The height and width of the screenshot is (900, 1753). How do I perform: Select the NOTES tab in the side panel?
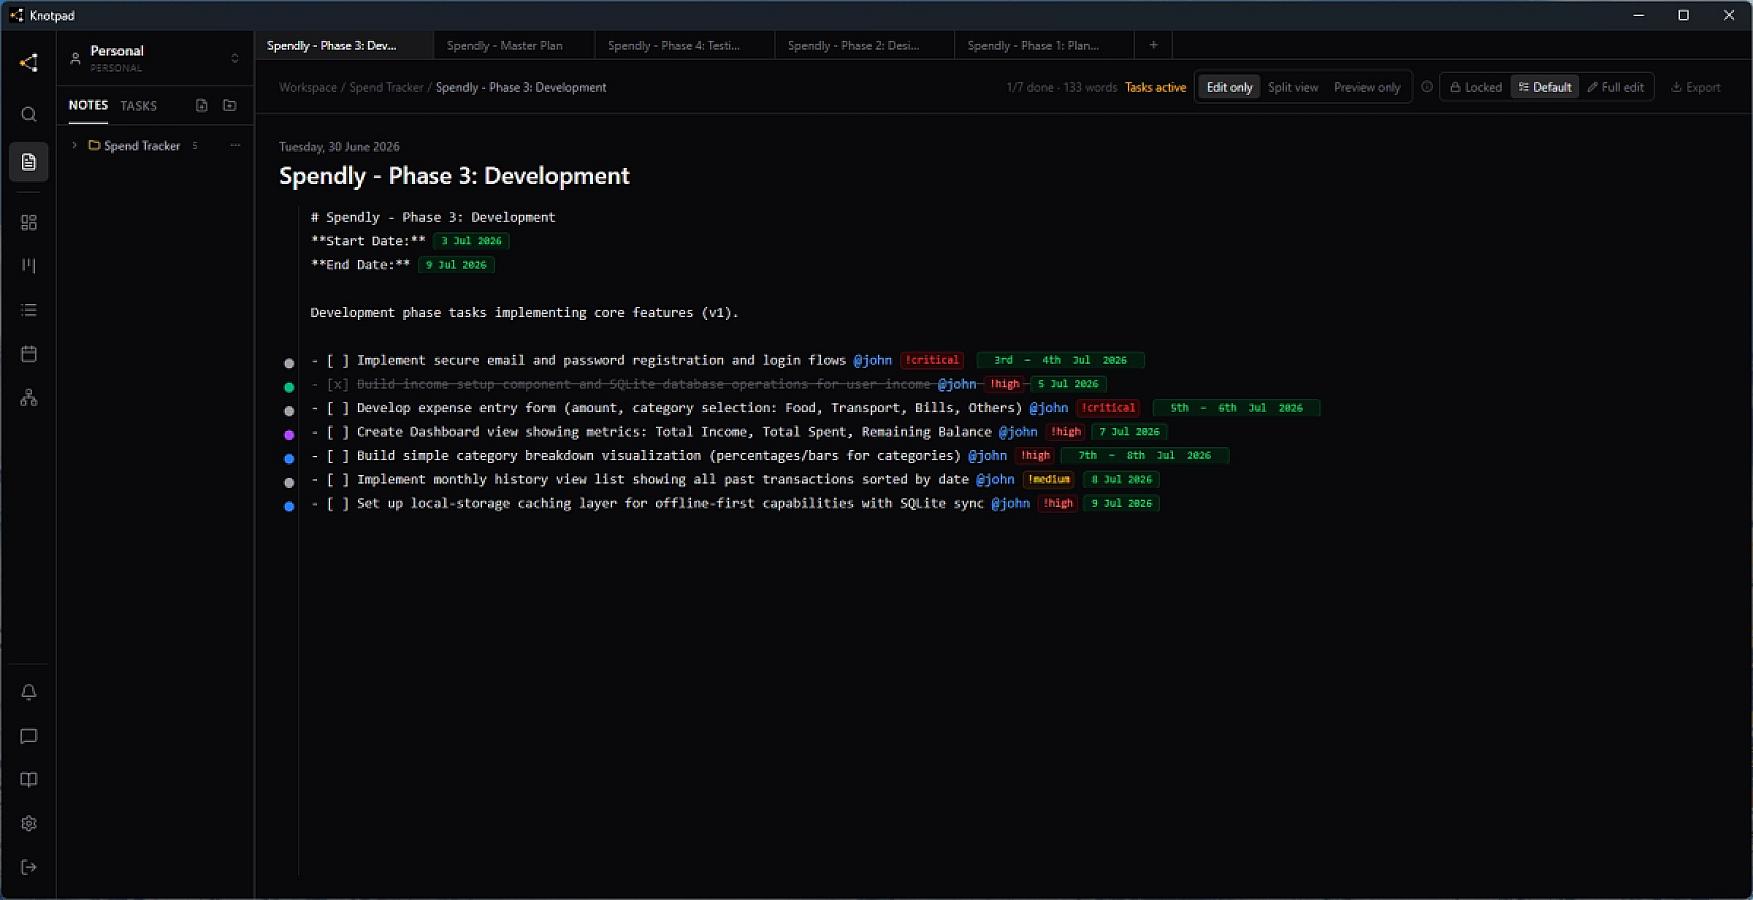[88, 105]
